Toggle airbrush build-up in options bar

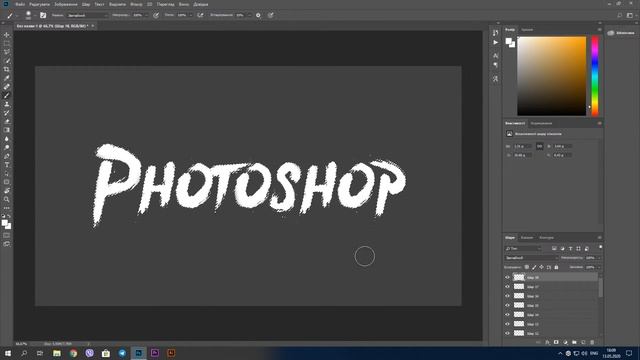200,15
